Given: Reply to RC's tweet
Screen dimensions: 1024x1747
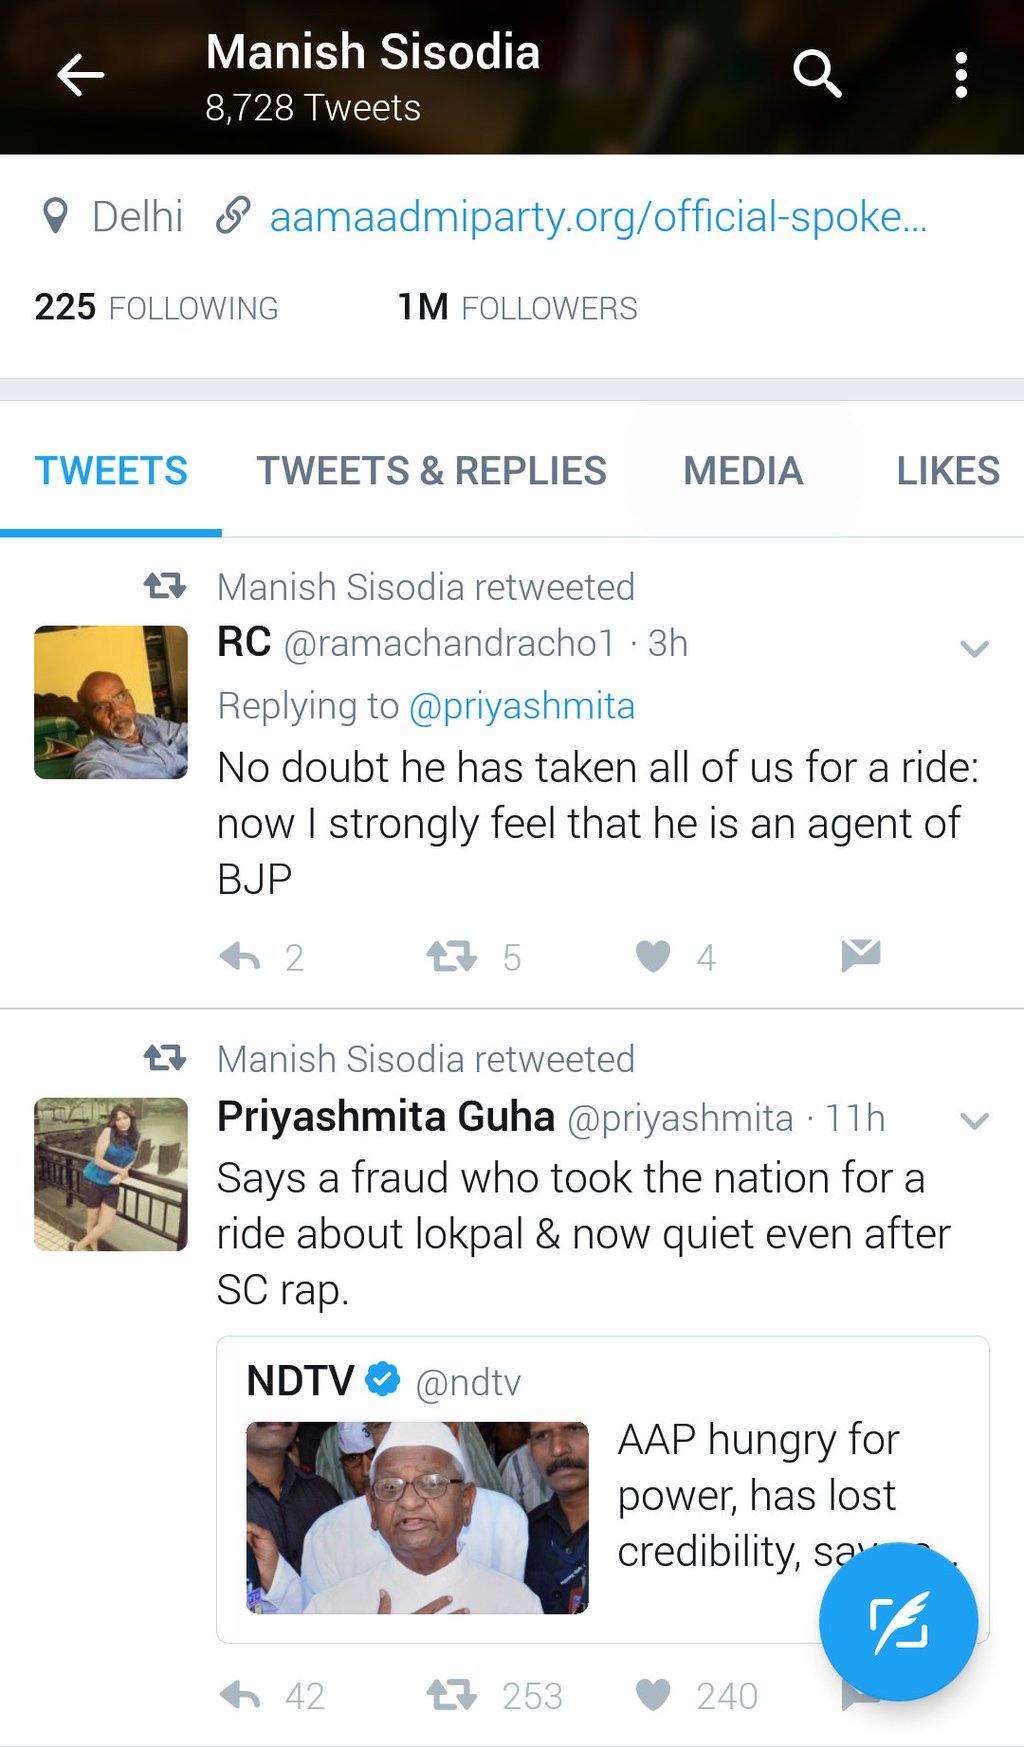Looking at the screenshot, I should tap(240, 957).
